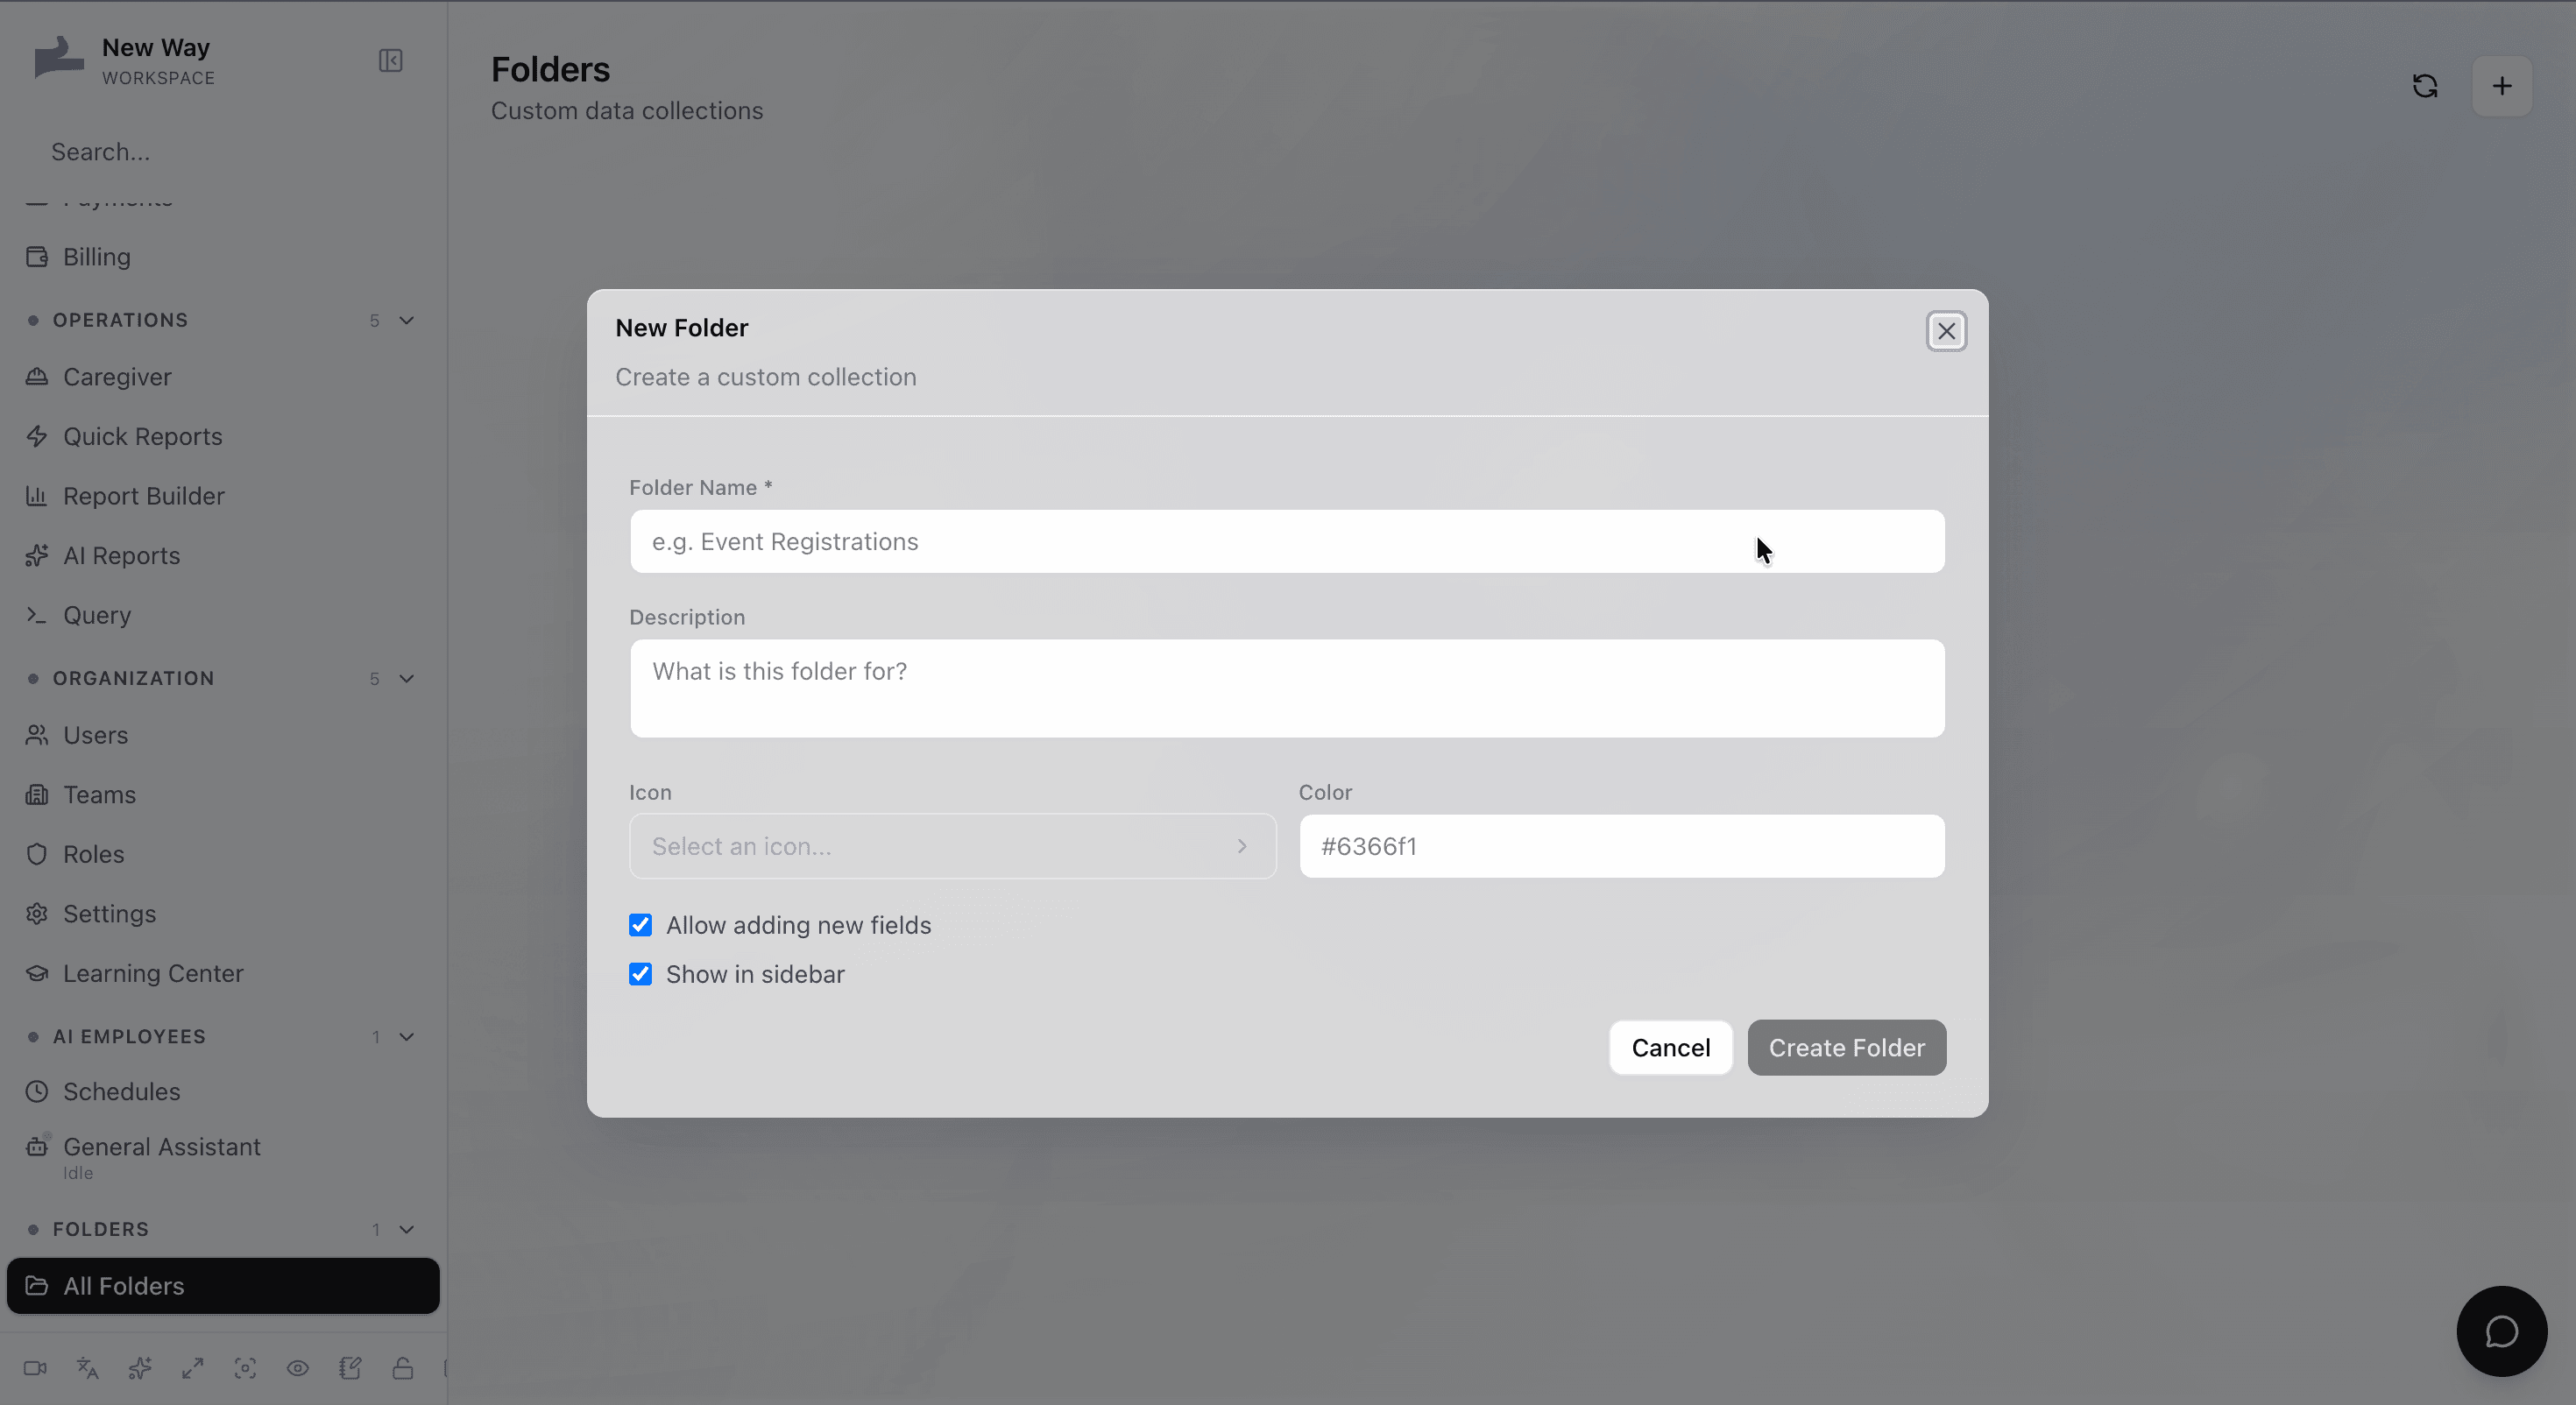Collapse the sidebar with panel icon
Viewport: 2576px width, 1405px height.
click(x=391, y=61)
